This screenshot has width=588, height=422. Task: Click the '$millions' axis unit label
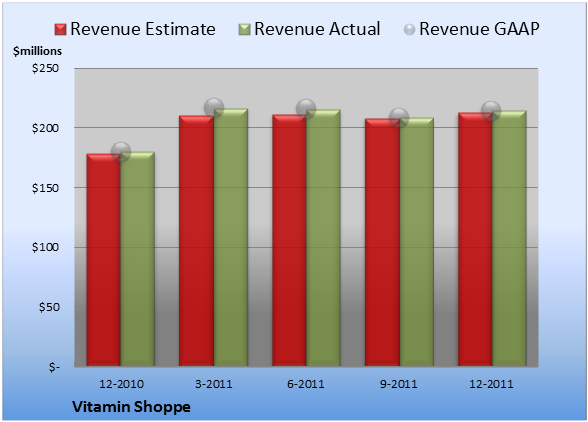coord(37,51)
